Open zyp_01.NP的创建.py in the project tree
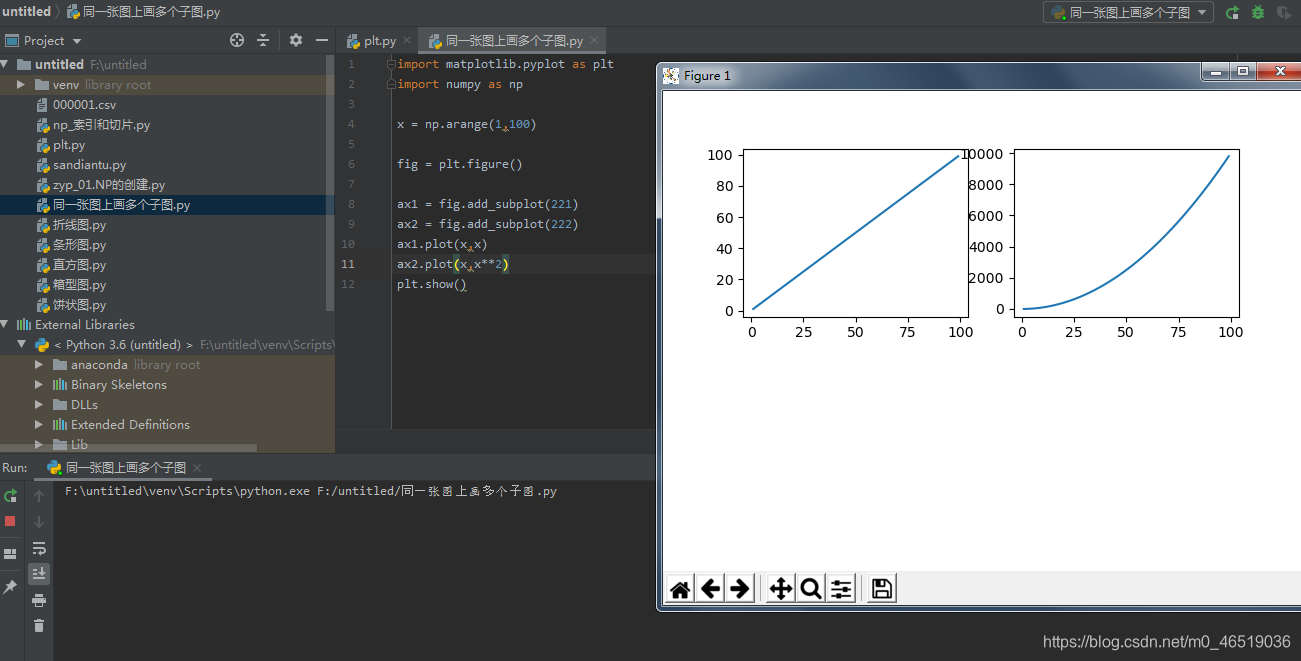 coord(109,184)
